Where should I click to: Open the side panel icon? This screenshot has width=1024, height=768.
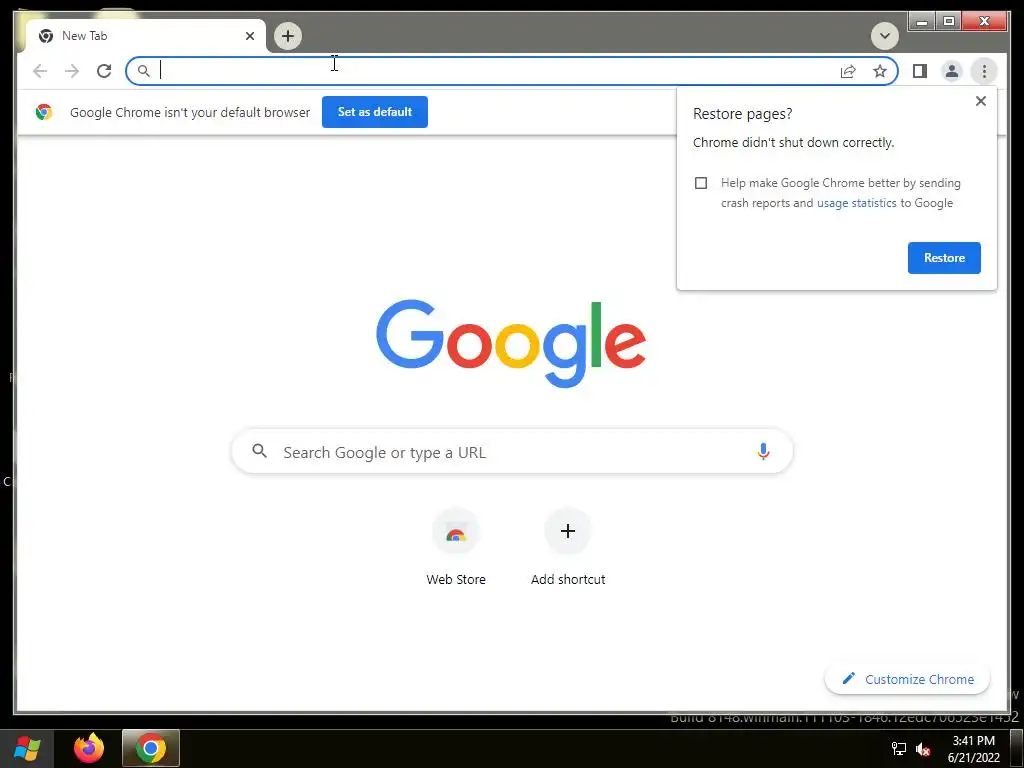click(x=920, y=71)
